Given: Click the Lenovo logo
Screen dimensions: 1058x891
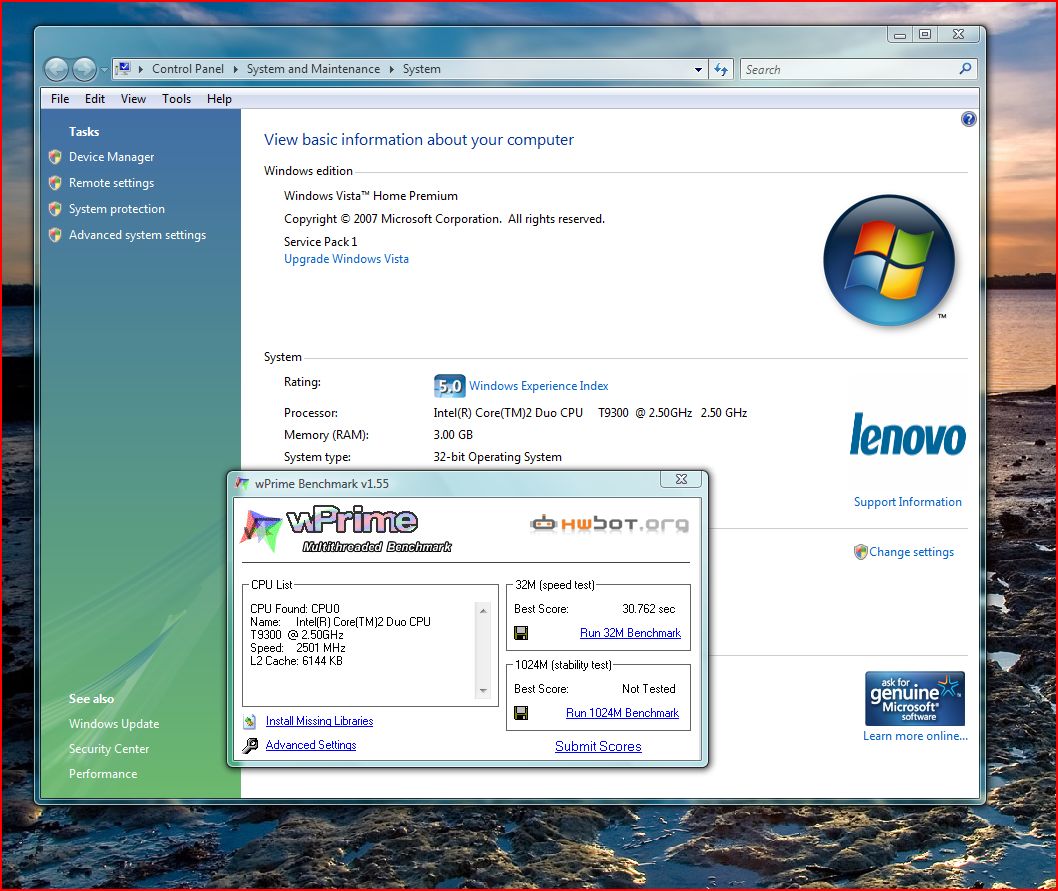Looking at the screenshot, I should 908,435.
